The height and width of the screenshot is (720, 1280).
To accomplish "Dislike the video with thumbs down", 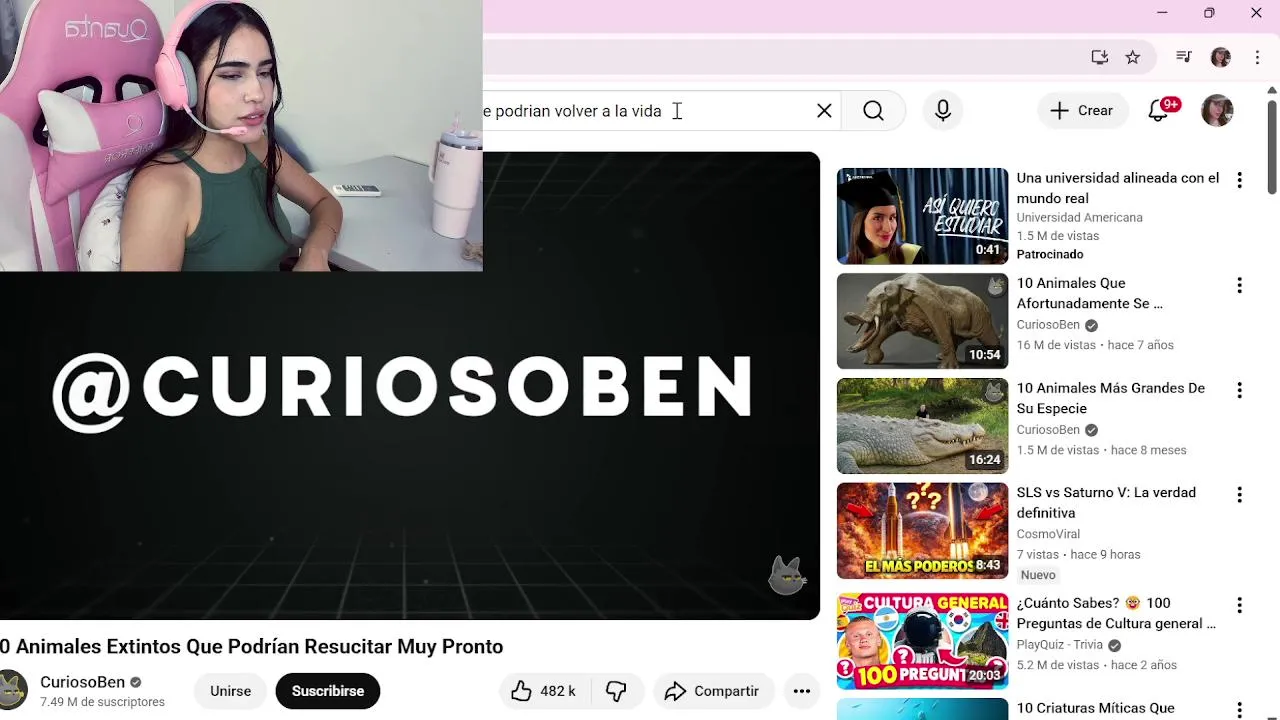I will pyautogui.click(x=617, y=691).
